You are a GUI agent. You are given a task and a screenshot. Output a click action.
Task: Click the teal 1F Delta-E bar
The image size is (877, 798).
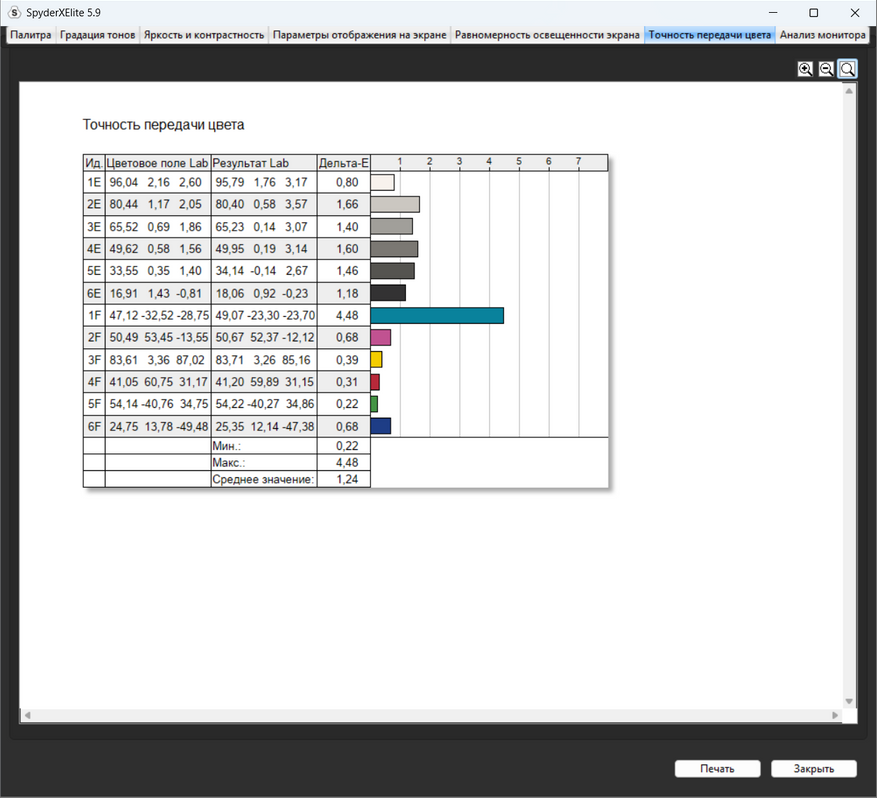[x=437, y=315]
